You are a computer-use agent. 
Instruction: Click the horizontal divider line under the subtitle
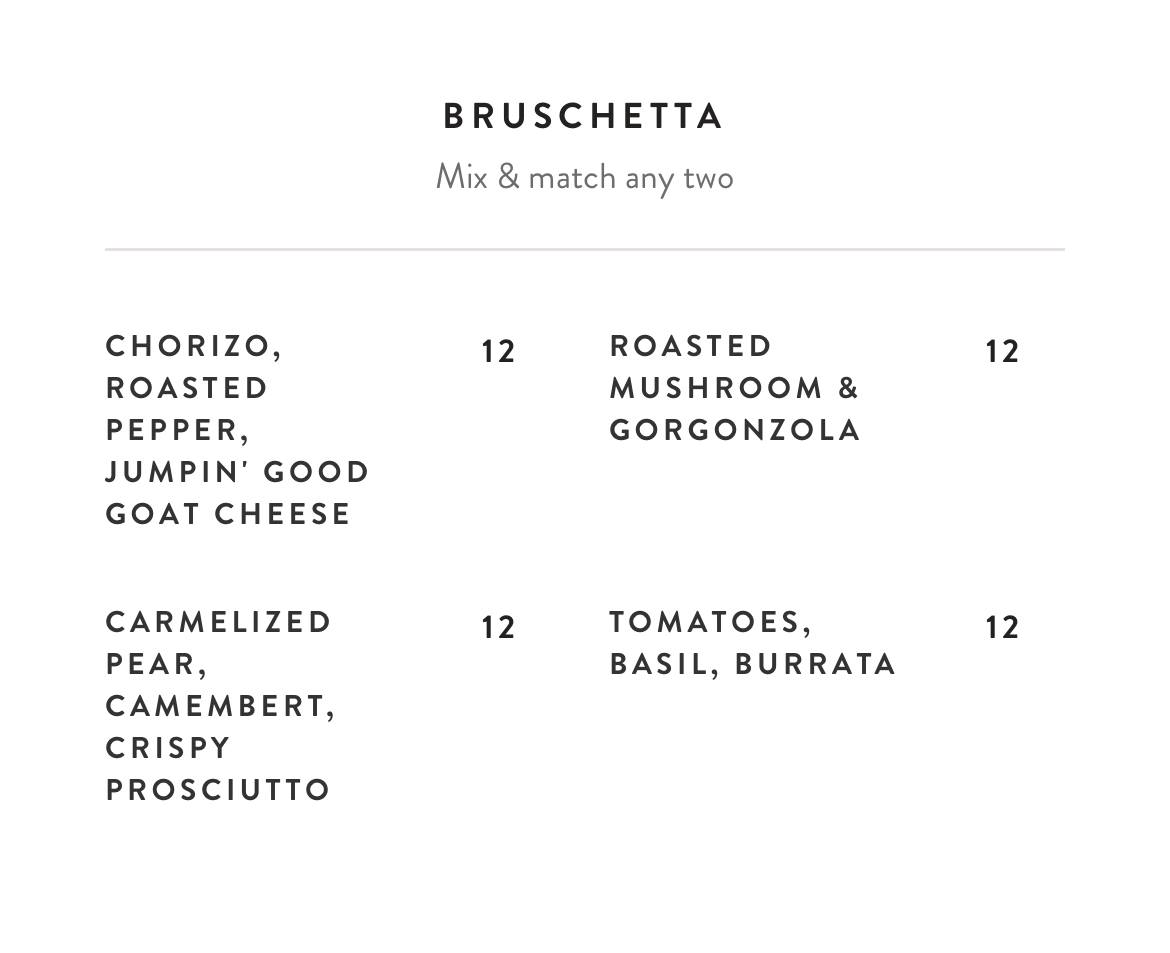point(584,249)
